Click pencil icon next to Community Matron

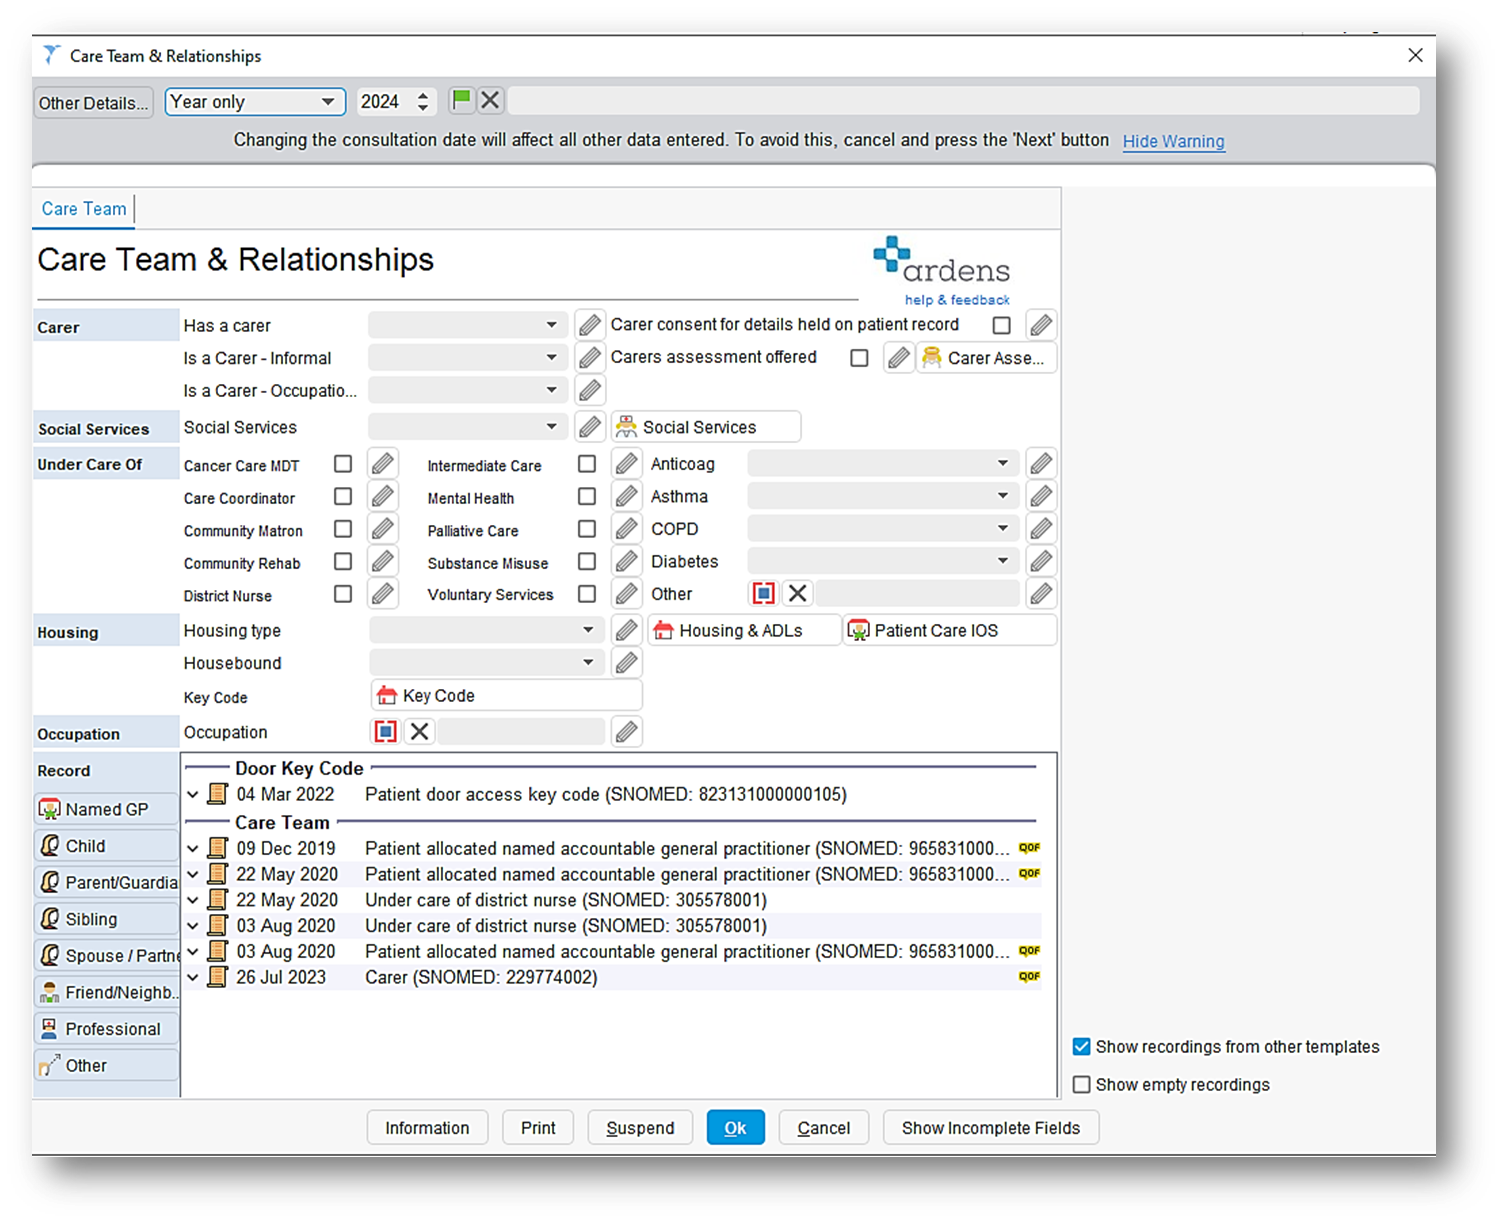[x=382, y=529]
